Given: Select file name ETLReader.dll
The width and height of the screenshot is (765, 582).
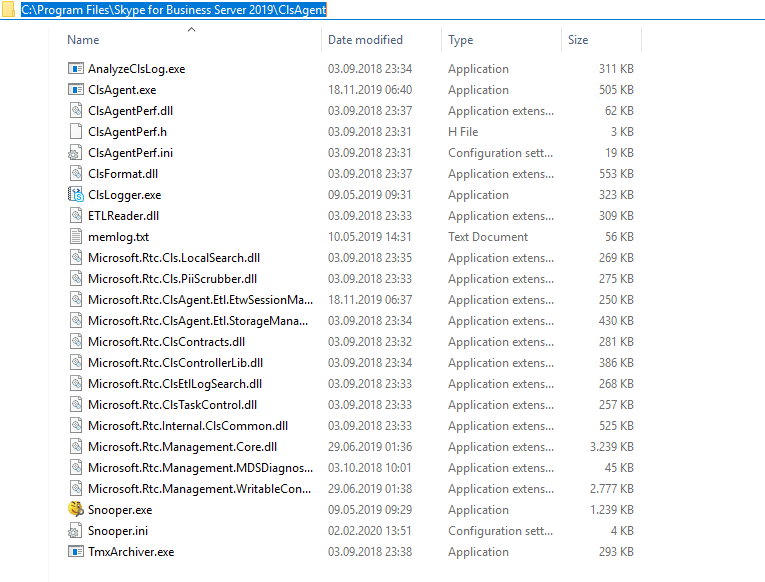Looking at the screenshot, I should pos(123,216).
